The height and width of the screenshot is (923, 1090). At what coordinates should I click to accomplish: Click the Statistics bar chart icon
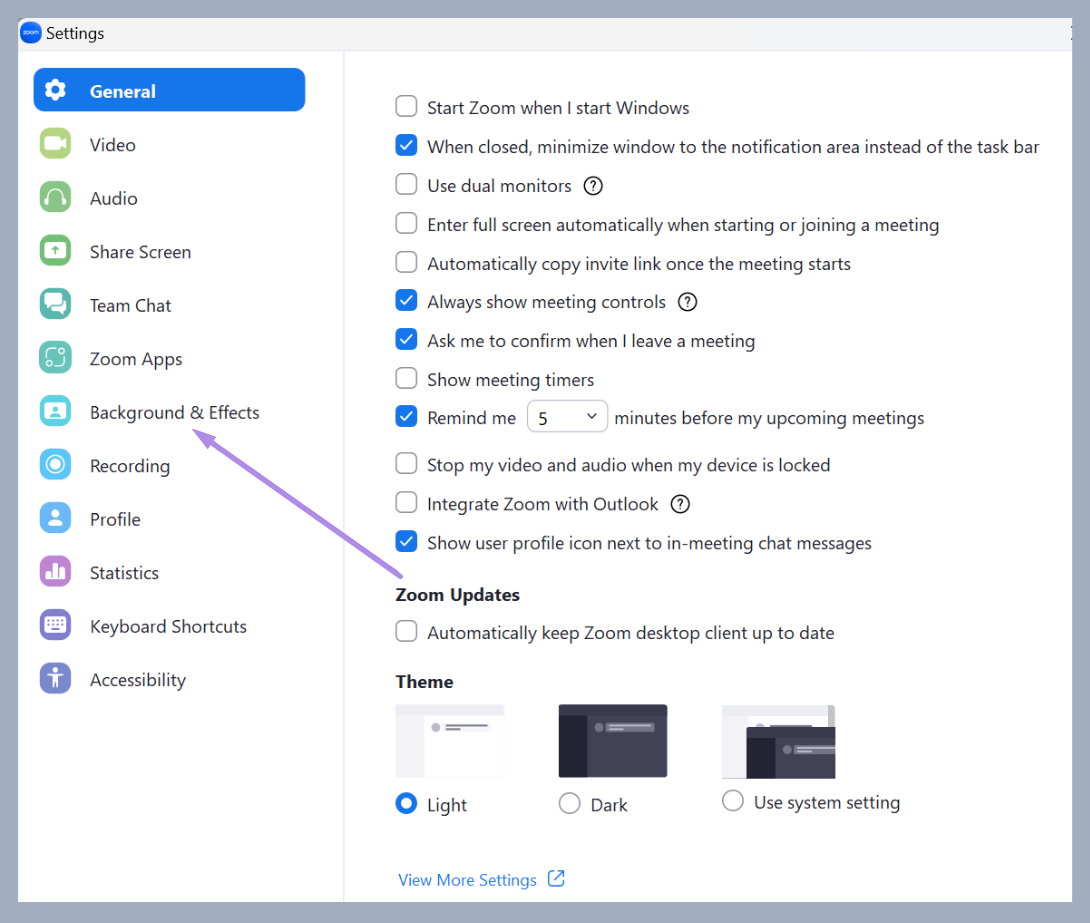pos(55,572)
